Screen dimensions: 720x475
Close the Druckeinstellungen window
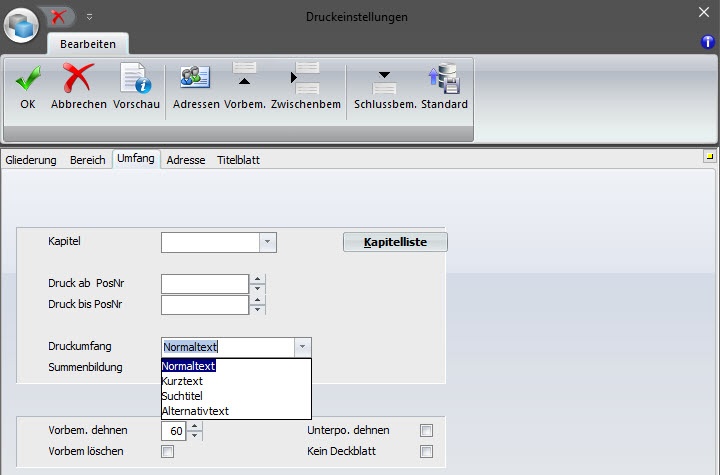pos(704,12)
